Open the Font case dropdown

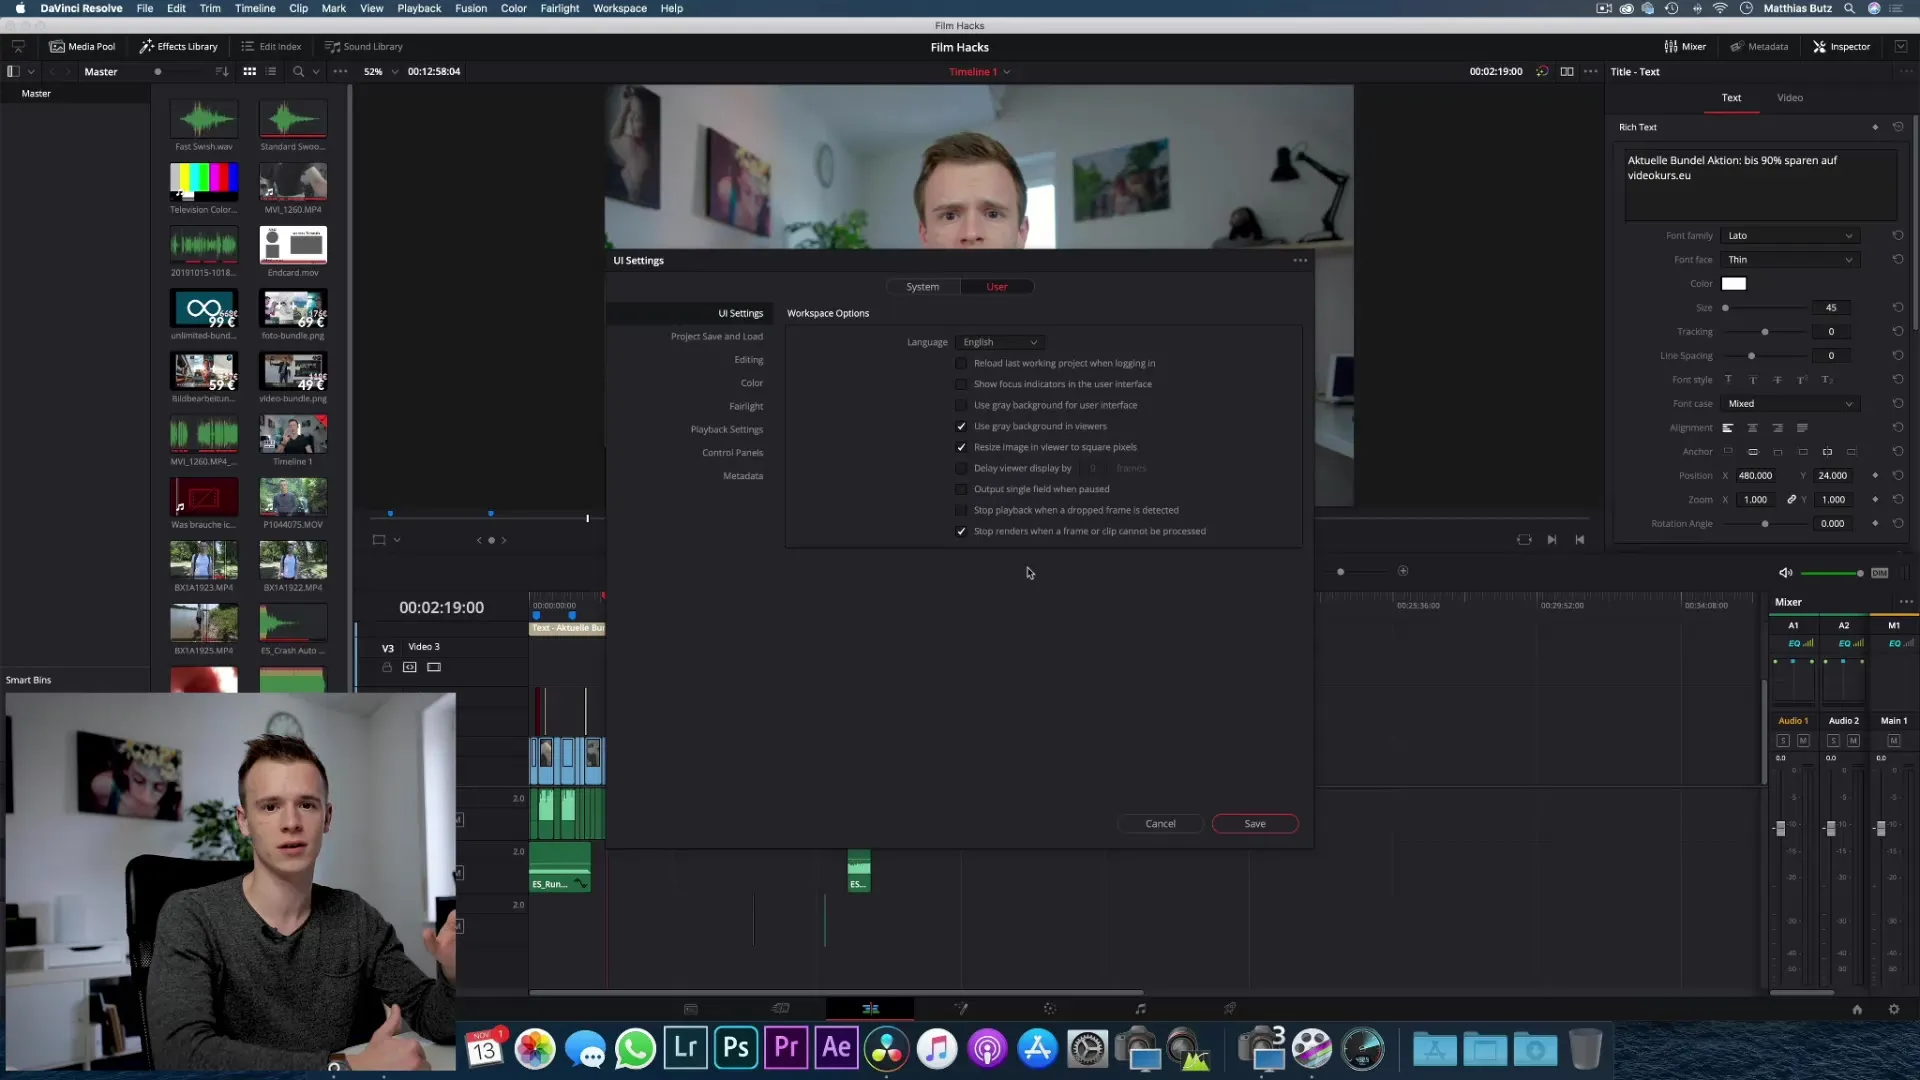pos(1790,404)
